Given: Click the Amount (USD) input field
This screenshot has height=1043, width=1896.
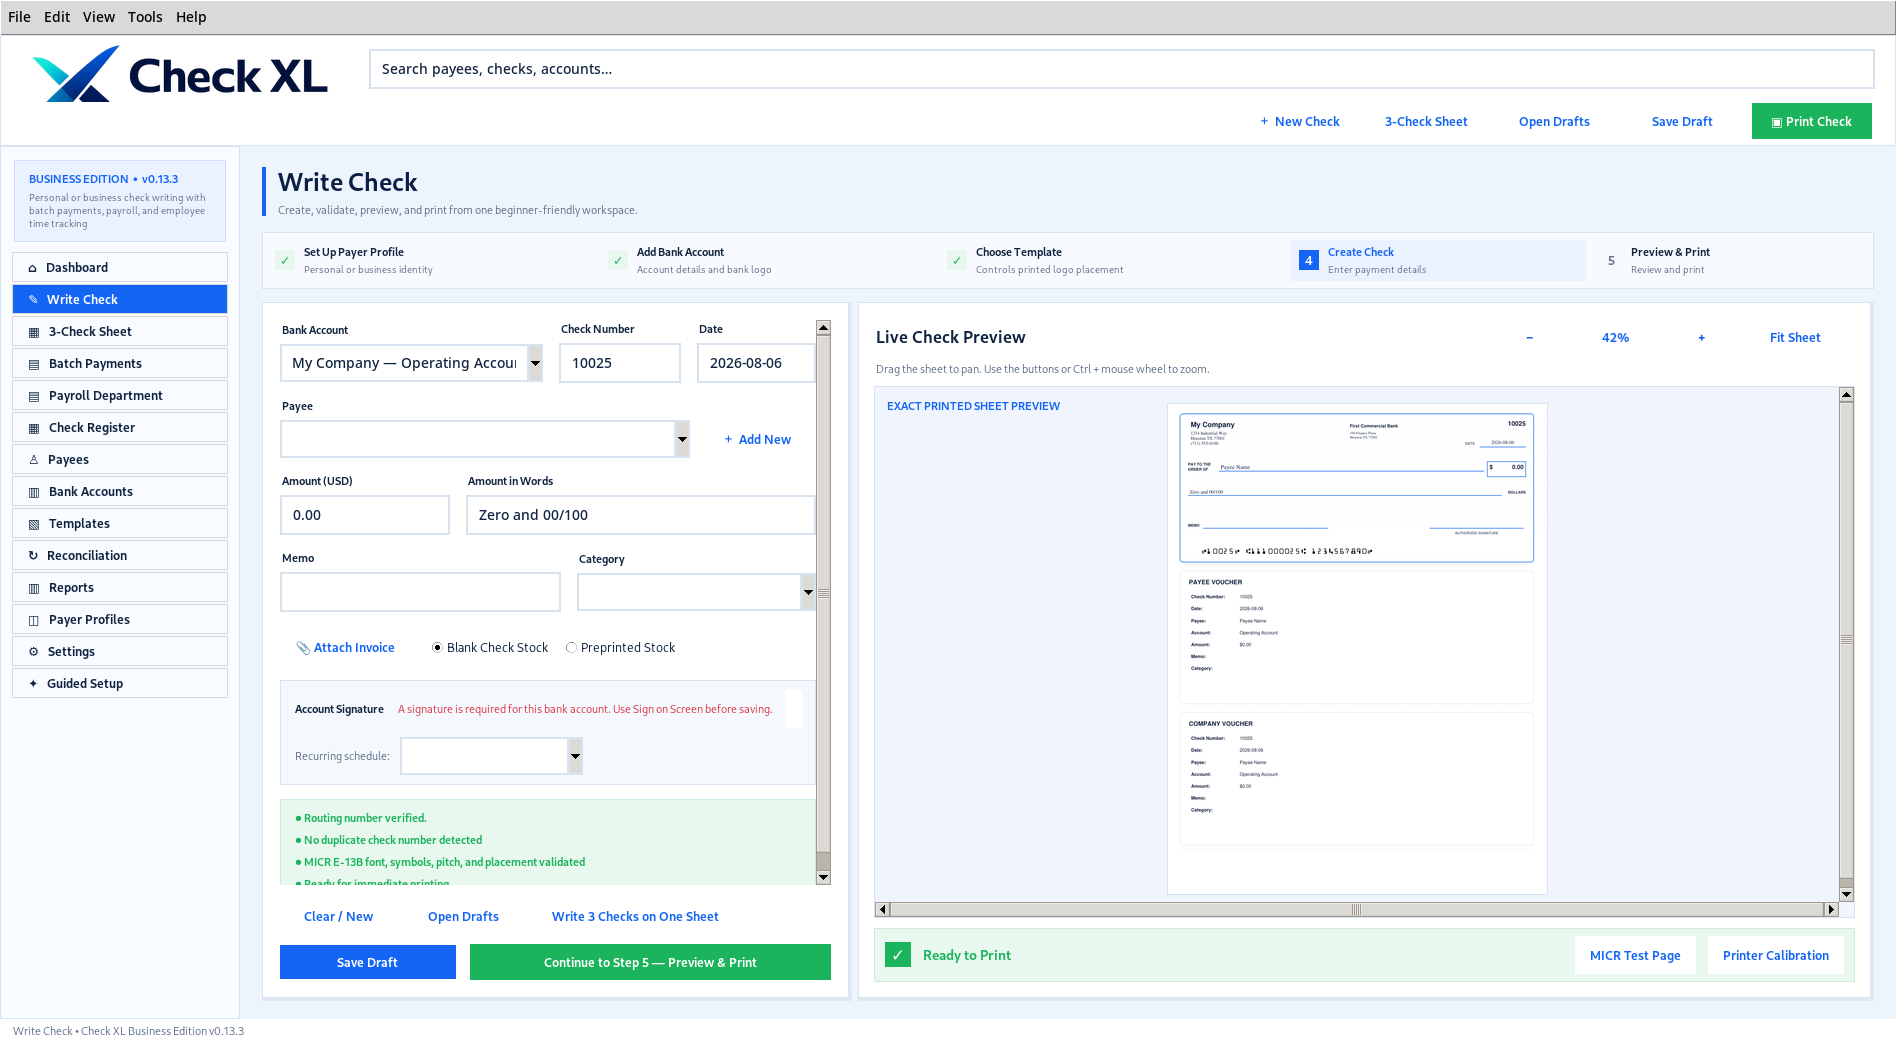Looking at the screenshot, I should coord(365,515).
